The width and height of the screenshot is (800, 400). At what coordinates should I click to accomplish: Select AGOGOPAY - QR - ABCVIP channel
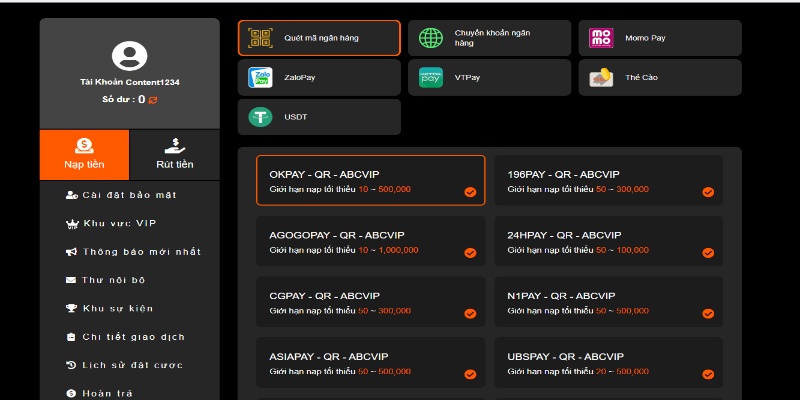[x=370, y=241]
